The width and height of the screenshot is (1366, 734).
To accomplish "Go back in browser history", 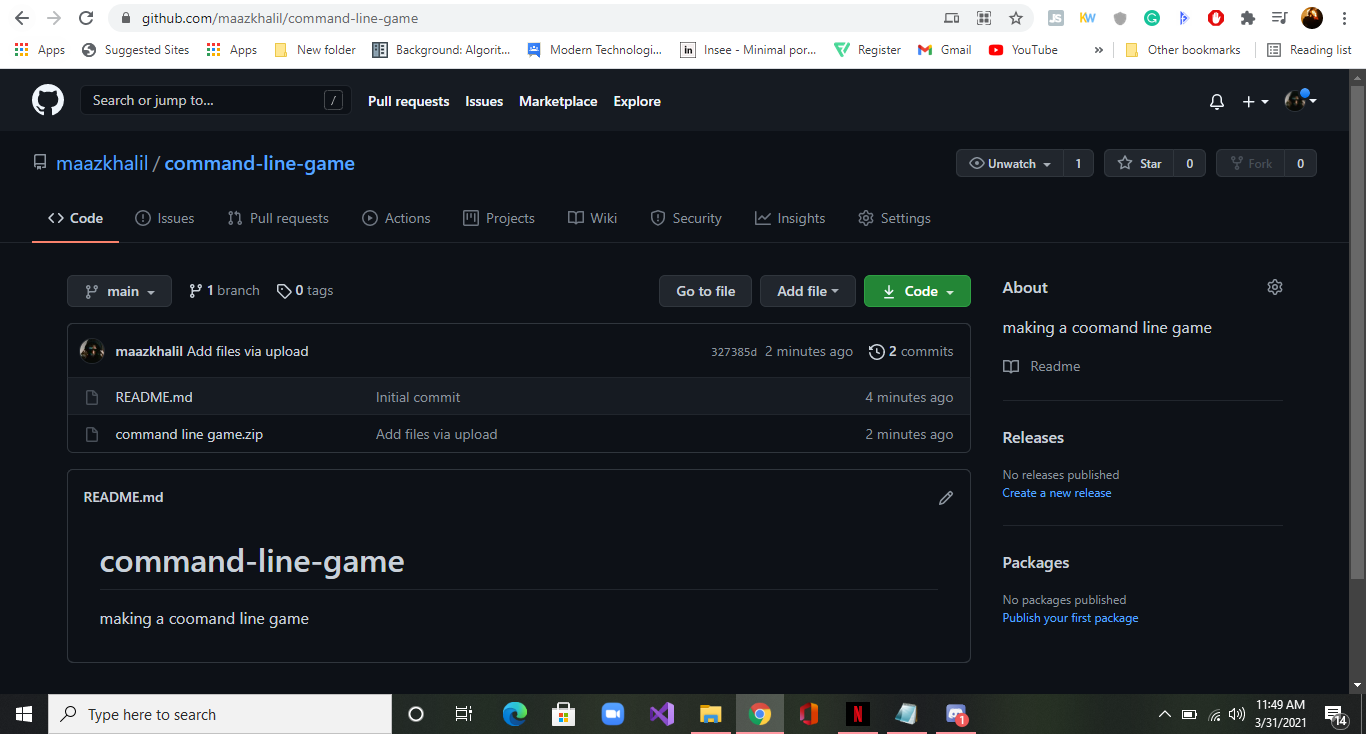I will tap(22, 18).
